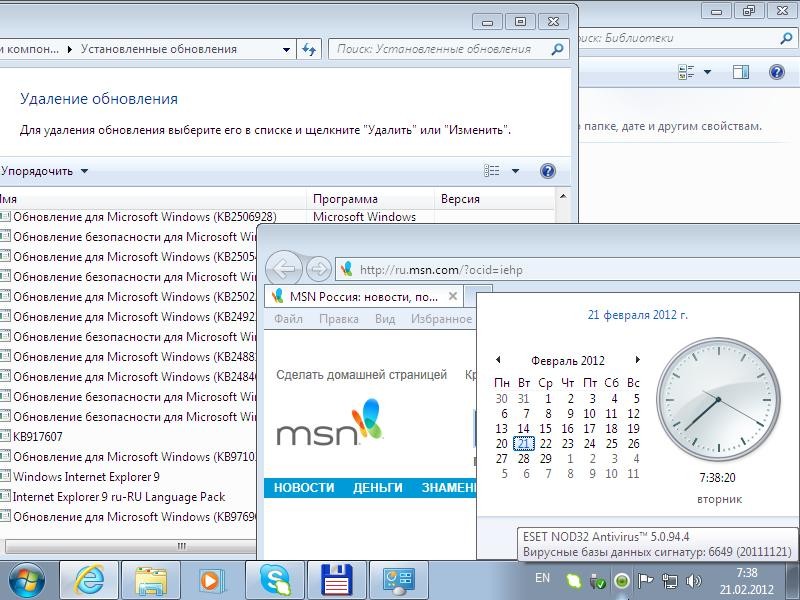This screenshot has height=600, width=800.
Task: Select day 29 in the calendar
Action: click(545, 459)
